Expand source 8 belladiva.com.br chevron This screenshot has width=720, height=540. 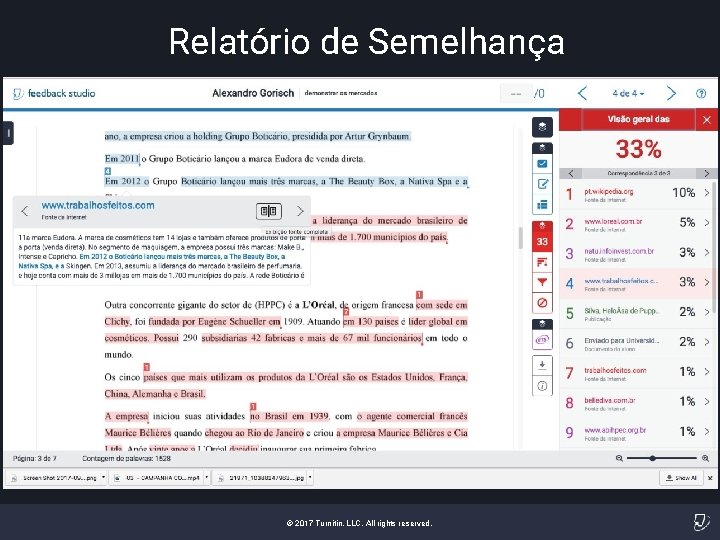tap(707, 402)
